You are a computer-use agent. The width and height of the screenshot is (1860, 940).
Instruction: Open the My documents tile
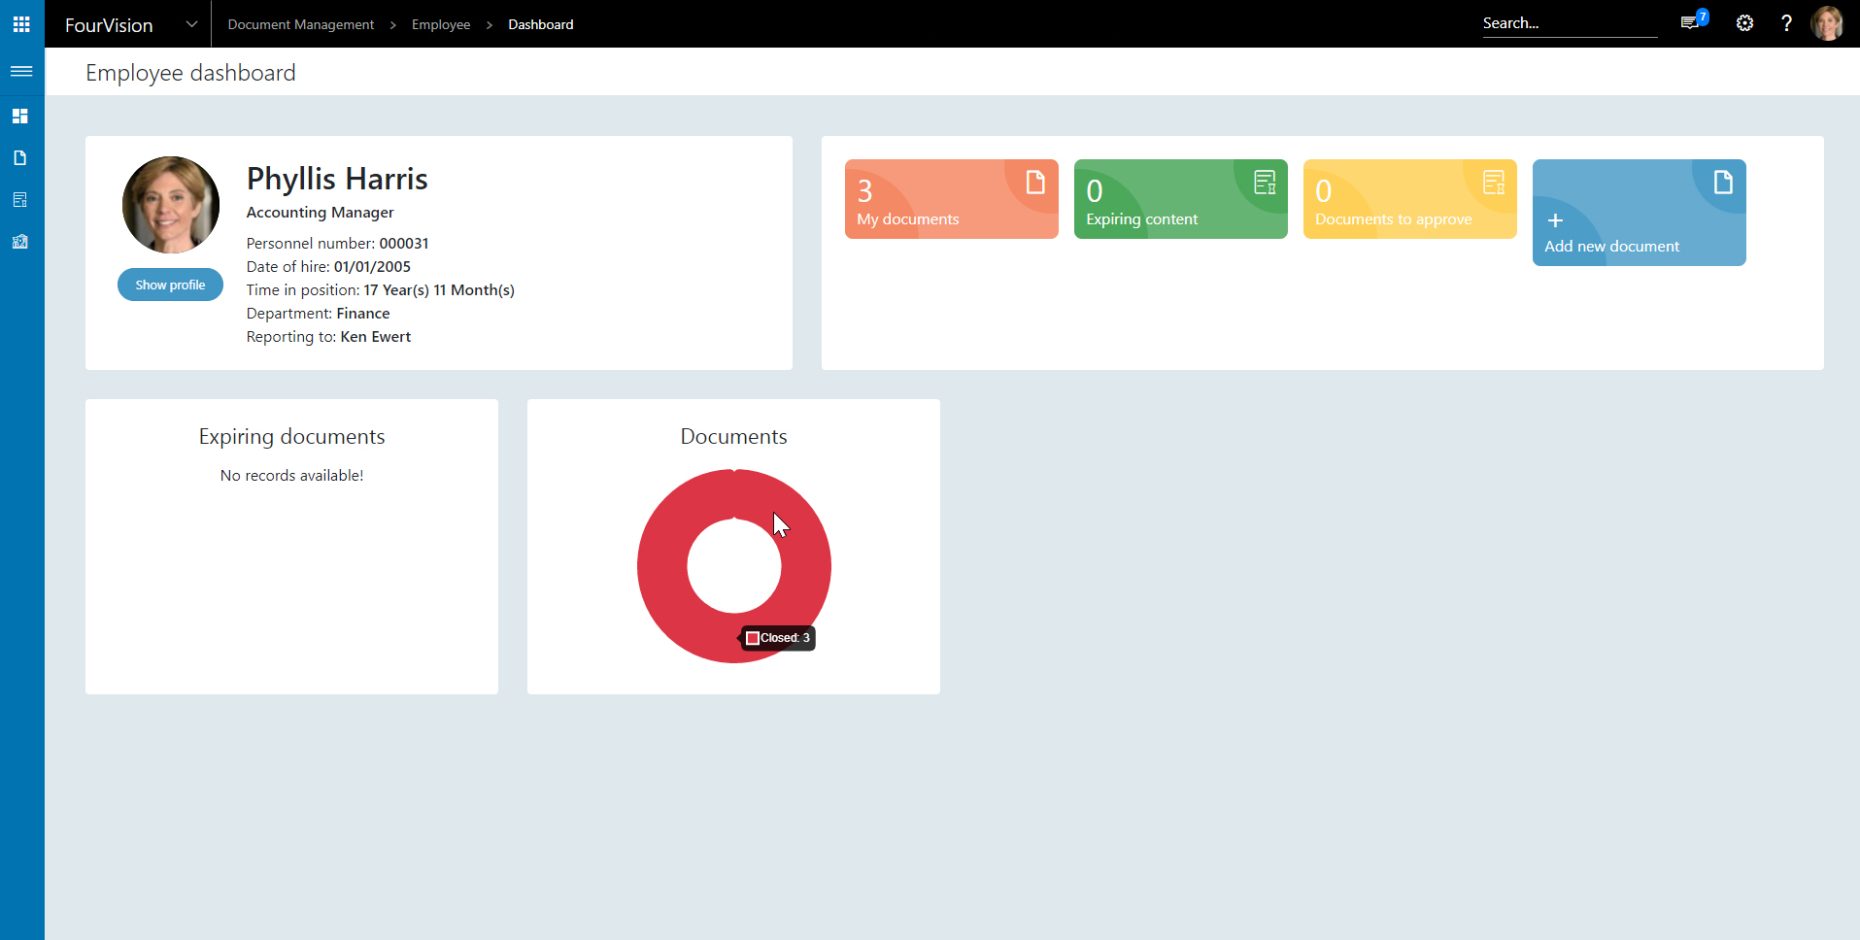click(950, 198)
